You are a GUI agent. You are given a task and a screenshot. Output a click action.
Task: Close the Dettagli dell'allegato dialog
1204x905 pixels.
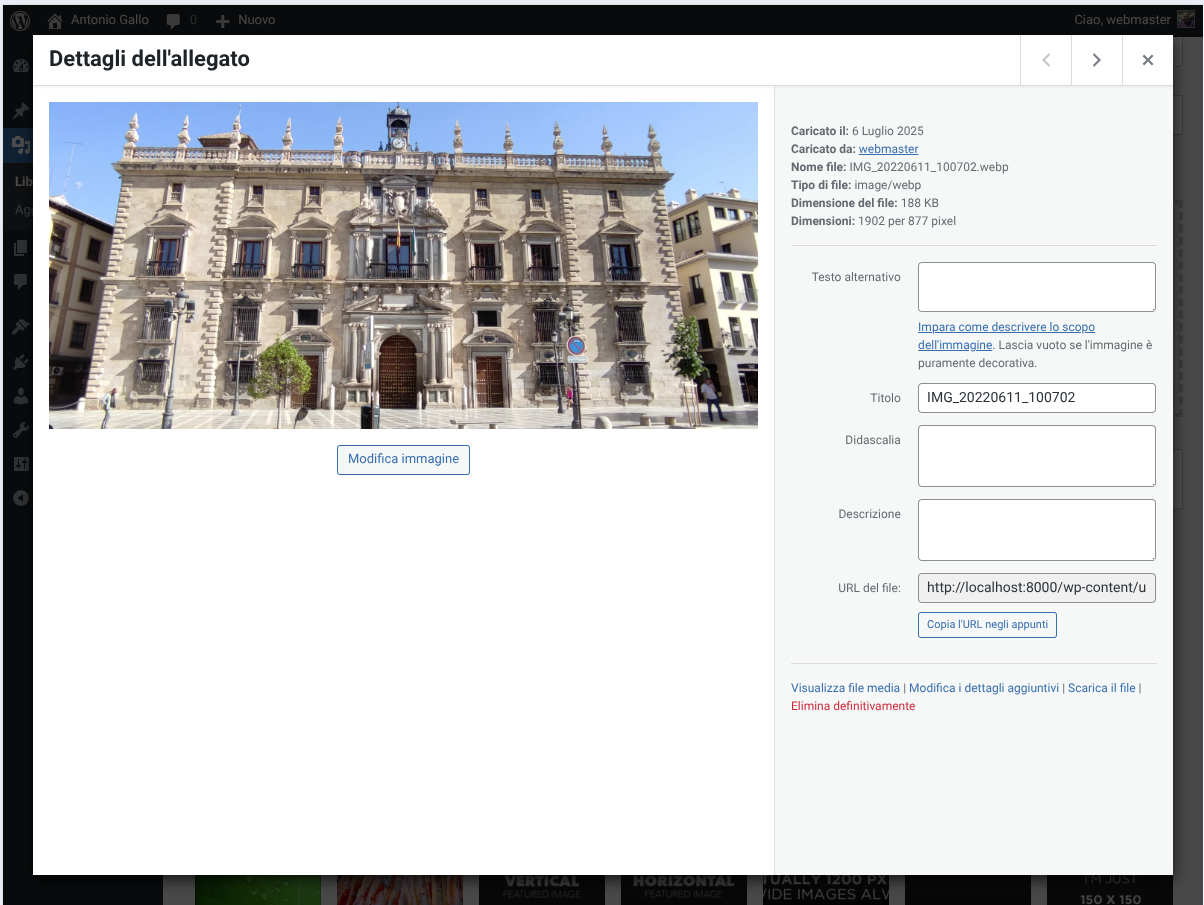[x=1147, y=60]
